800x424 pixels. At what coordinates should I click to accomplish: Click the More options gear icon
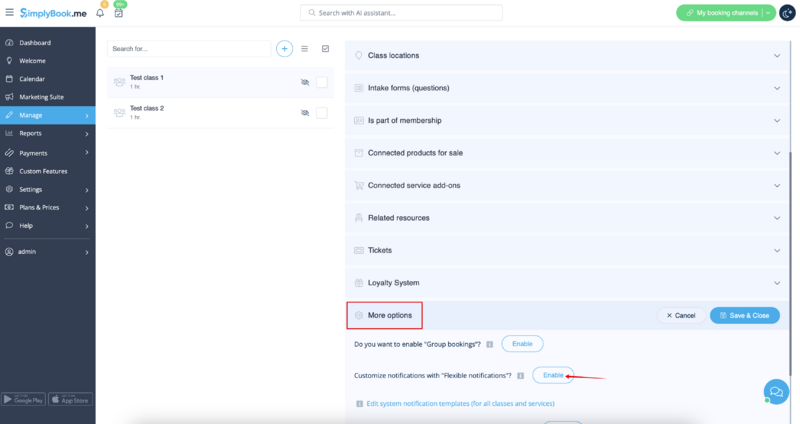click(359, 315)
